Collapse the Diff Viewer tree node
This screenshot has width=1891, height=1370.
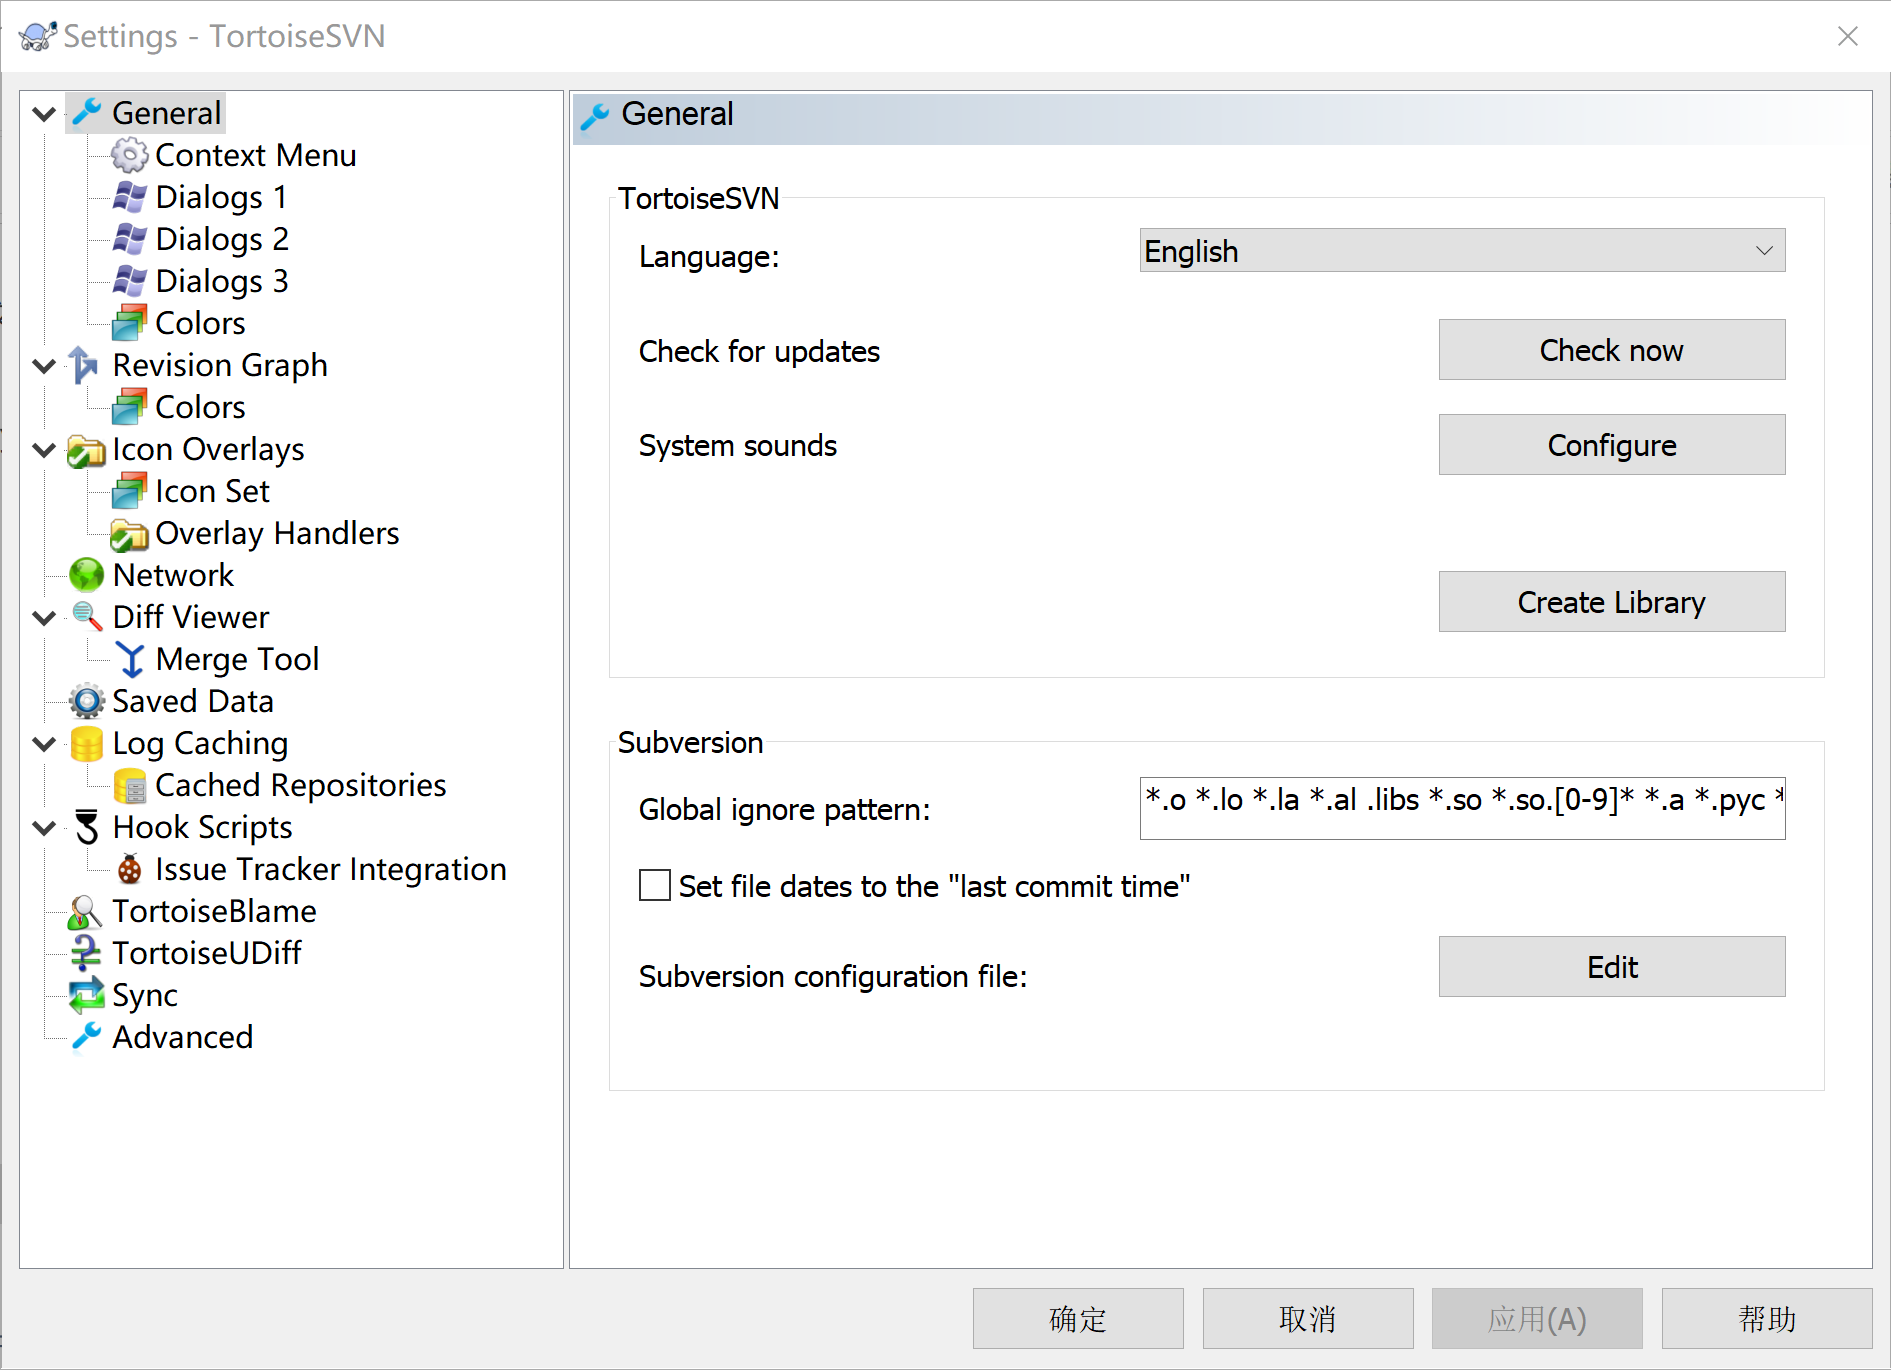pyautogui.click(x=44, y=617)
